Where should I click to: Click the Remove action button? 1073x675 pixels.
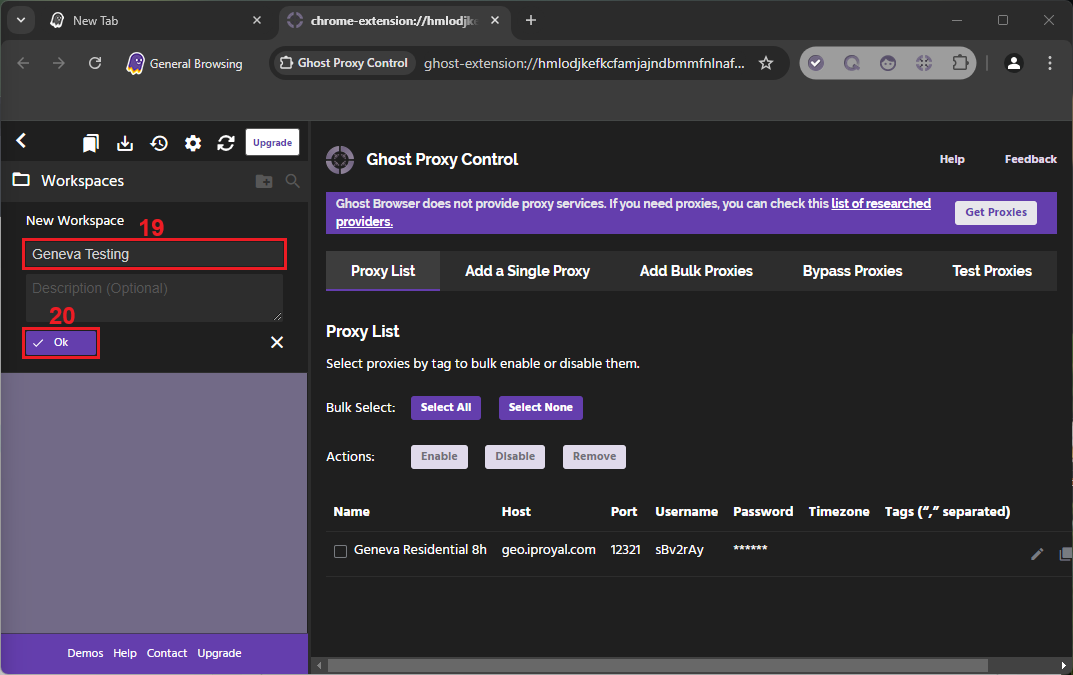(594, 457)
